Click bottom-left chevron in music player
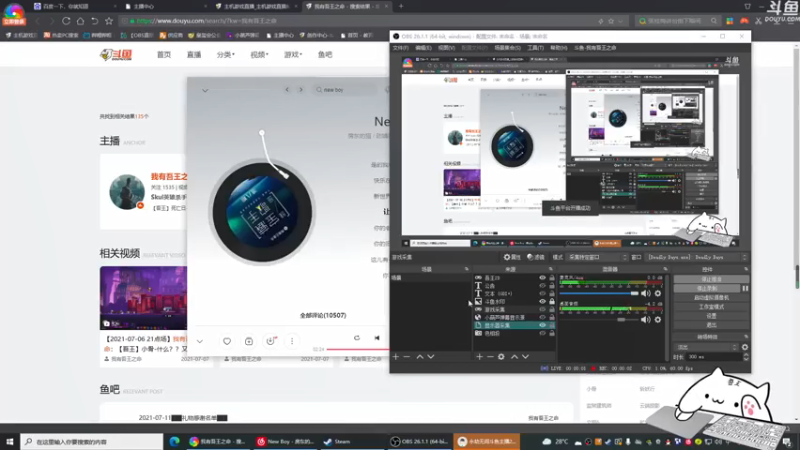The width and height of the screenshot is (800, 450). (200, 341)
